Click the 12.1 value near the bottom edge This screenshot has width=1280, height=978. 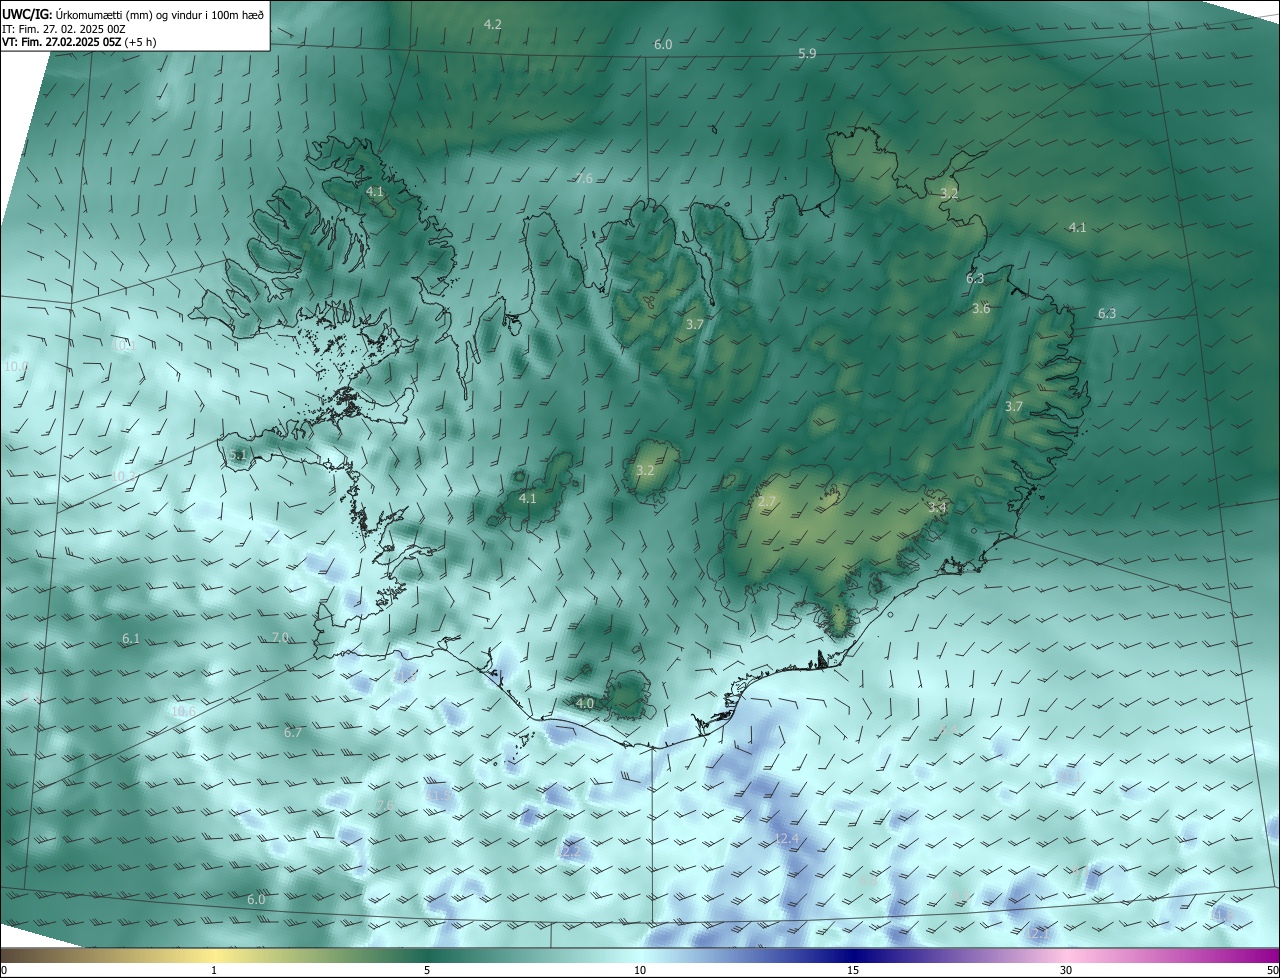[x=1037, y=934]
